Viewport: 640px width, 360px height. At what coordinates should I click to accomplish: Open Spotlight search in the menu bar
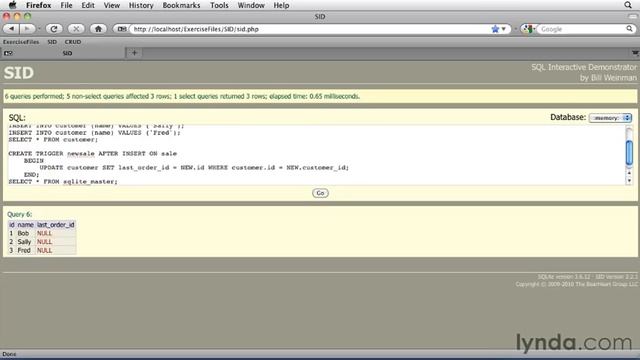628,5
